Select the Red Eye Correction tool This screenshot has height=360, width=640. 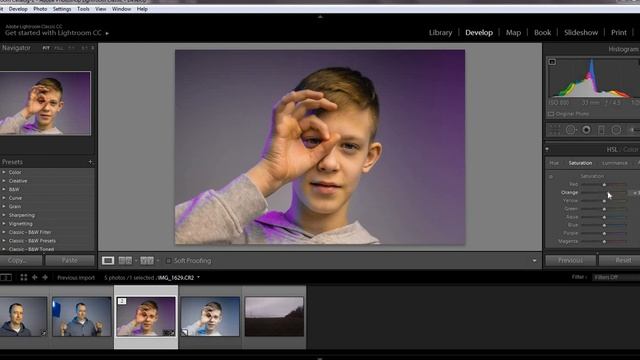pyautogui.click(x=586, y=130)
